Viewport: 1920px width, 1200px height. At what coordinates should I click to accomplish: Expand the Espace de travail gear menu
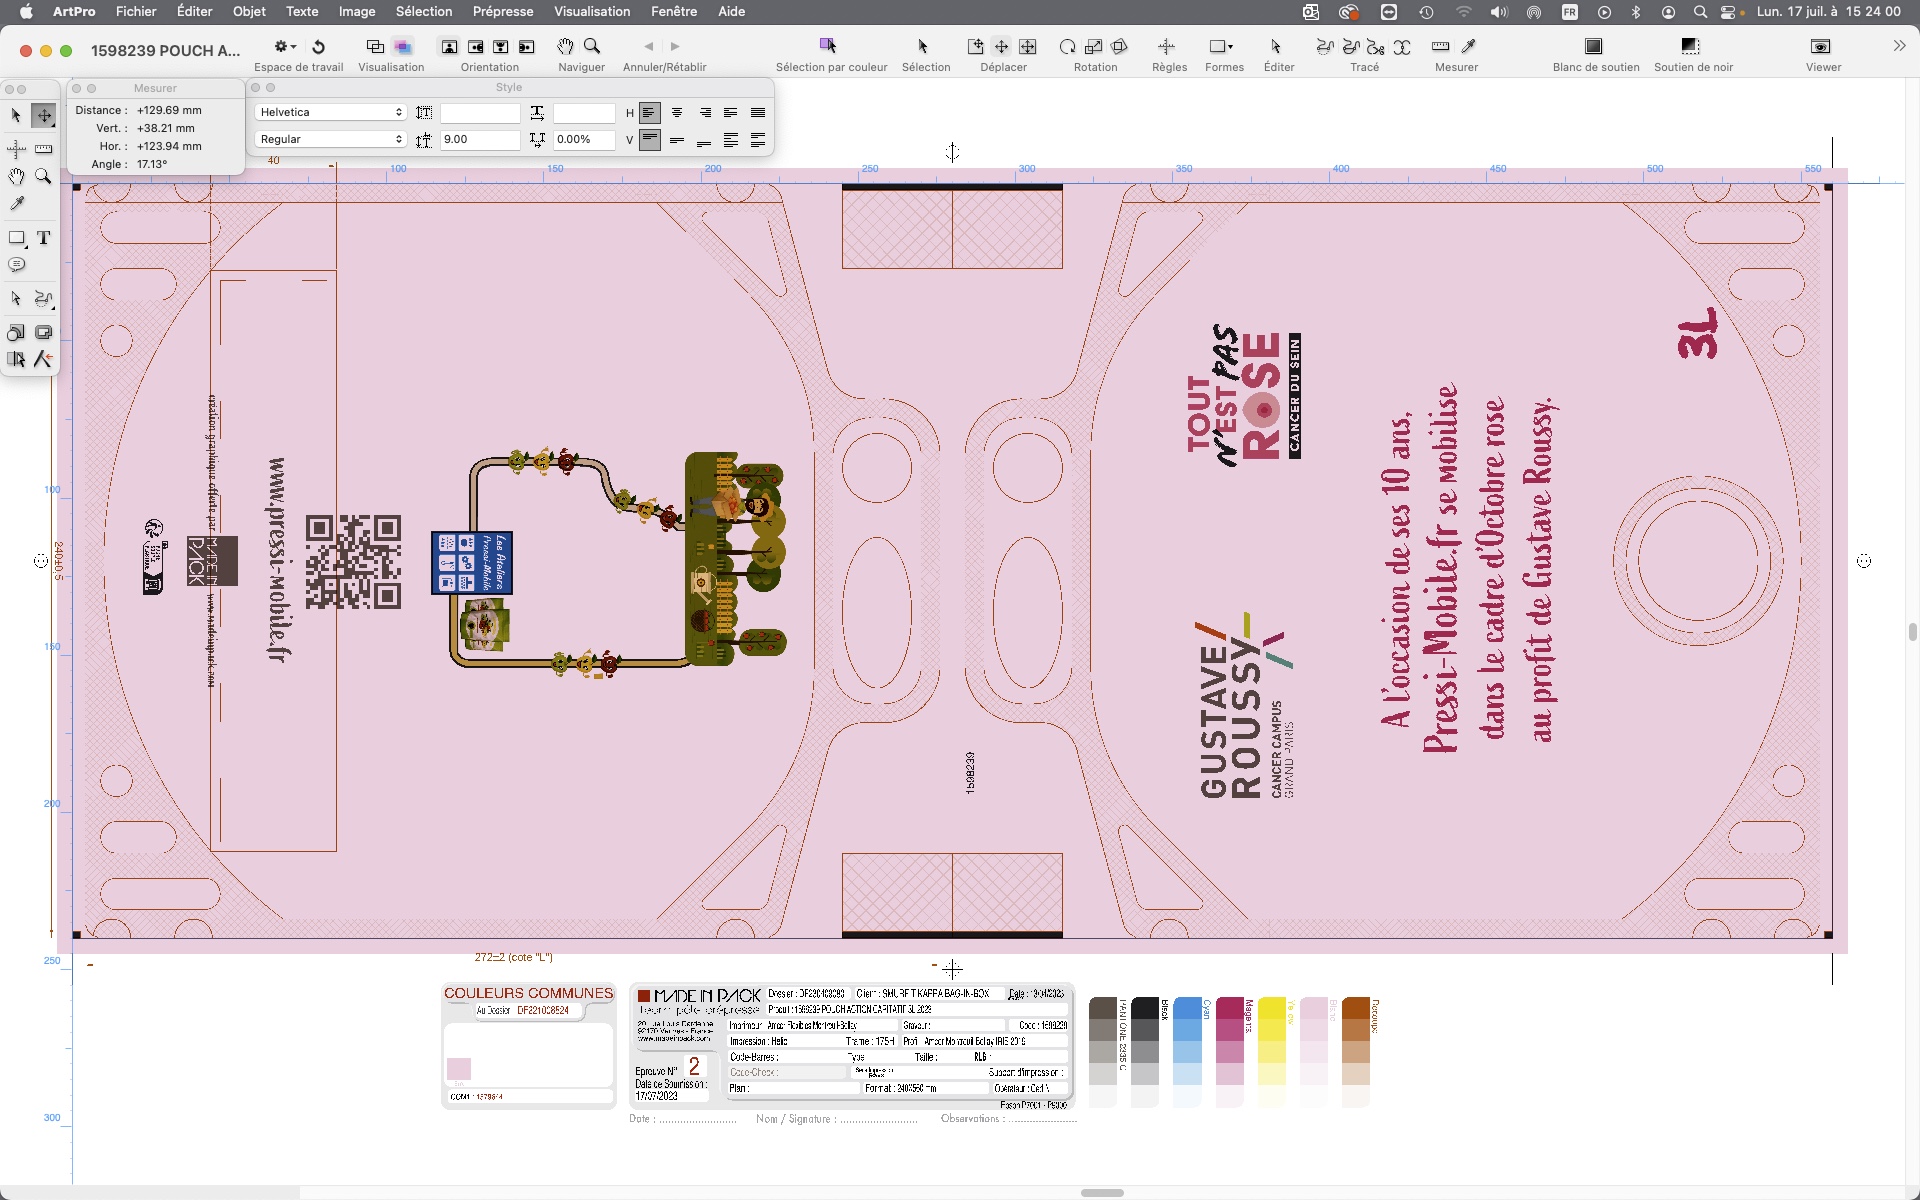coord(285,47)
